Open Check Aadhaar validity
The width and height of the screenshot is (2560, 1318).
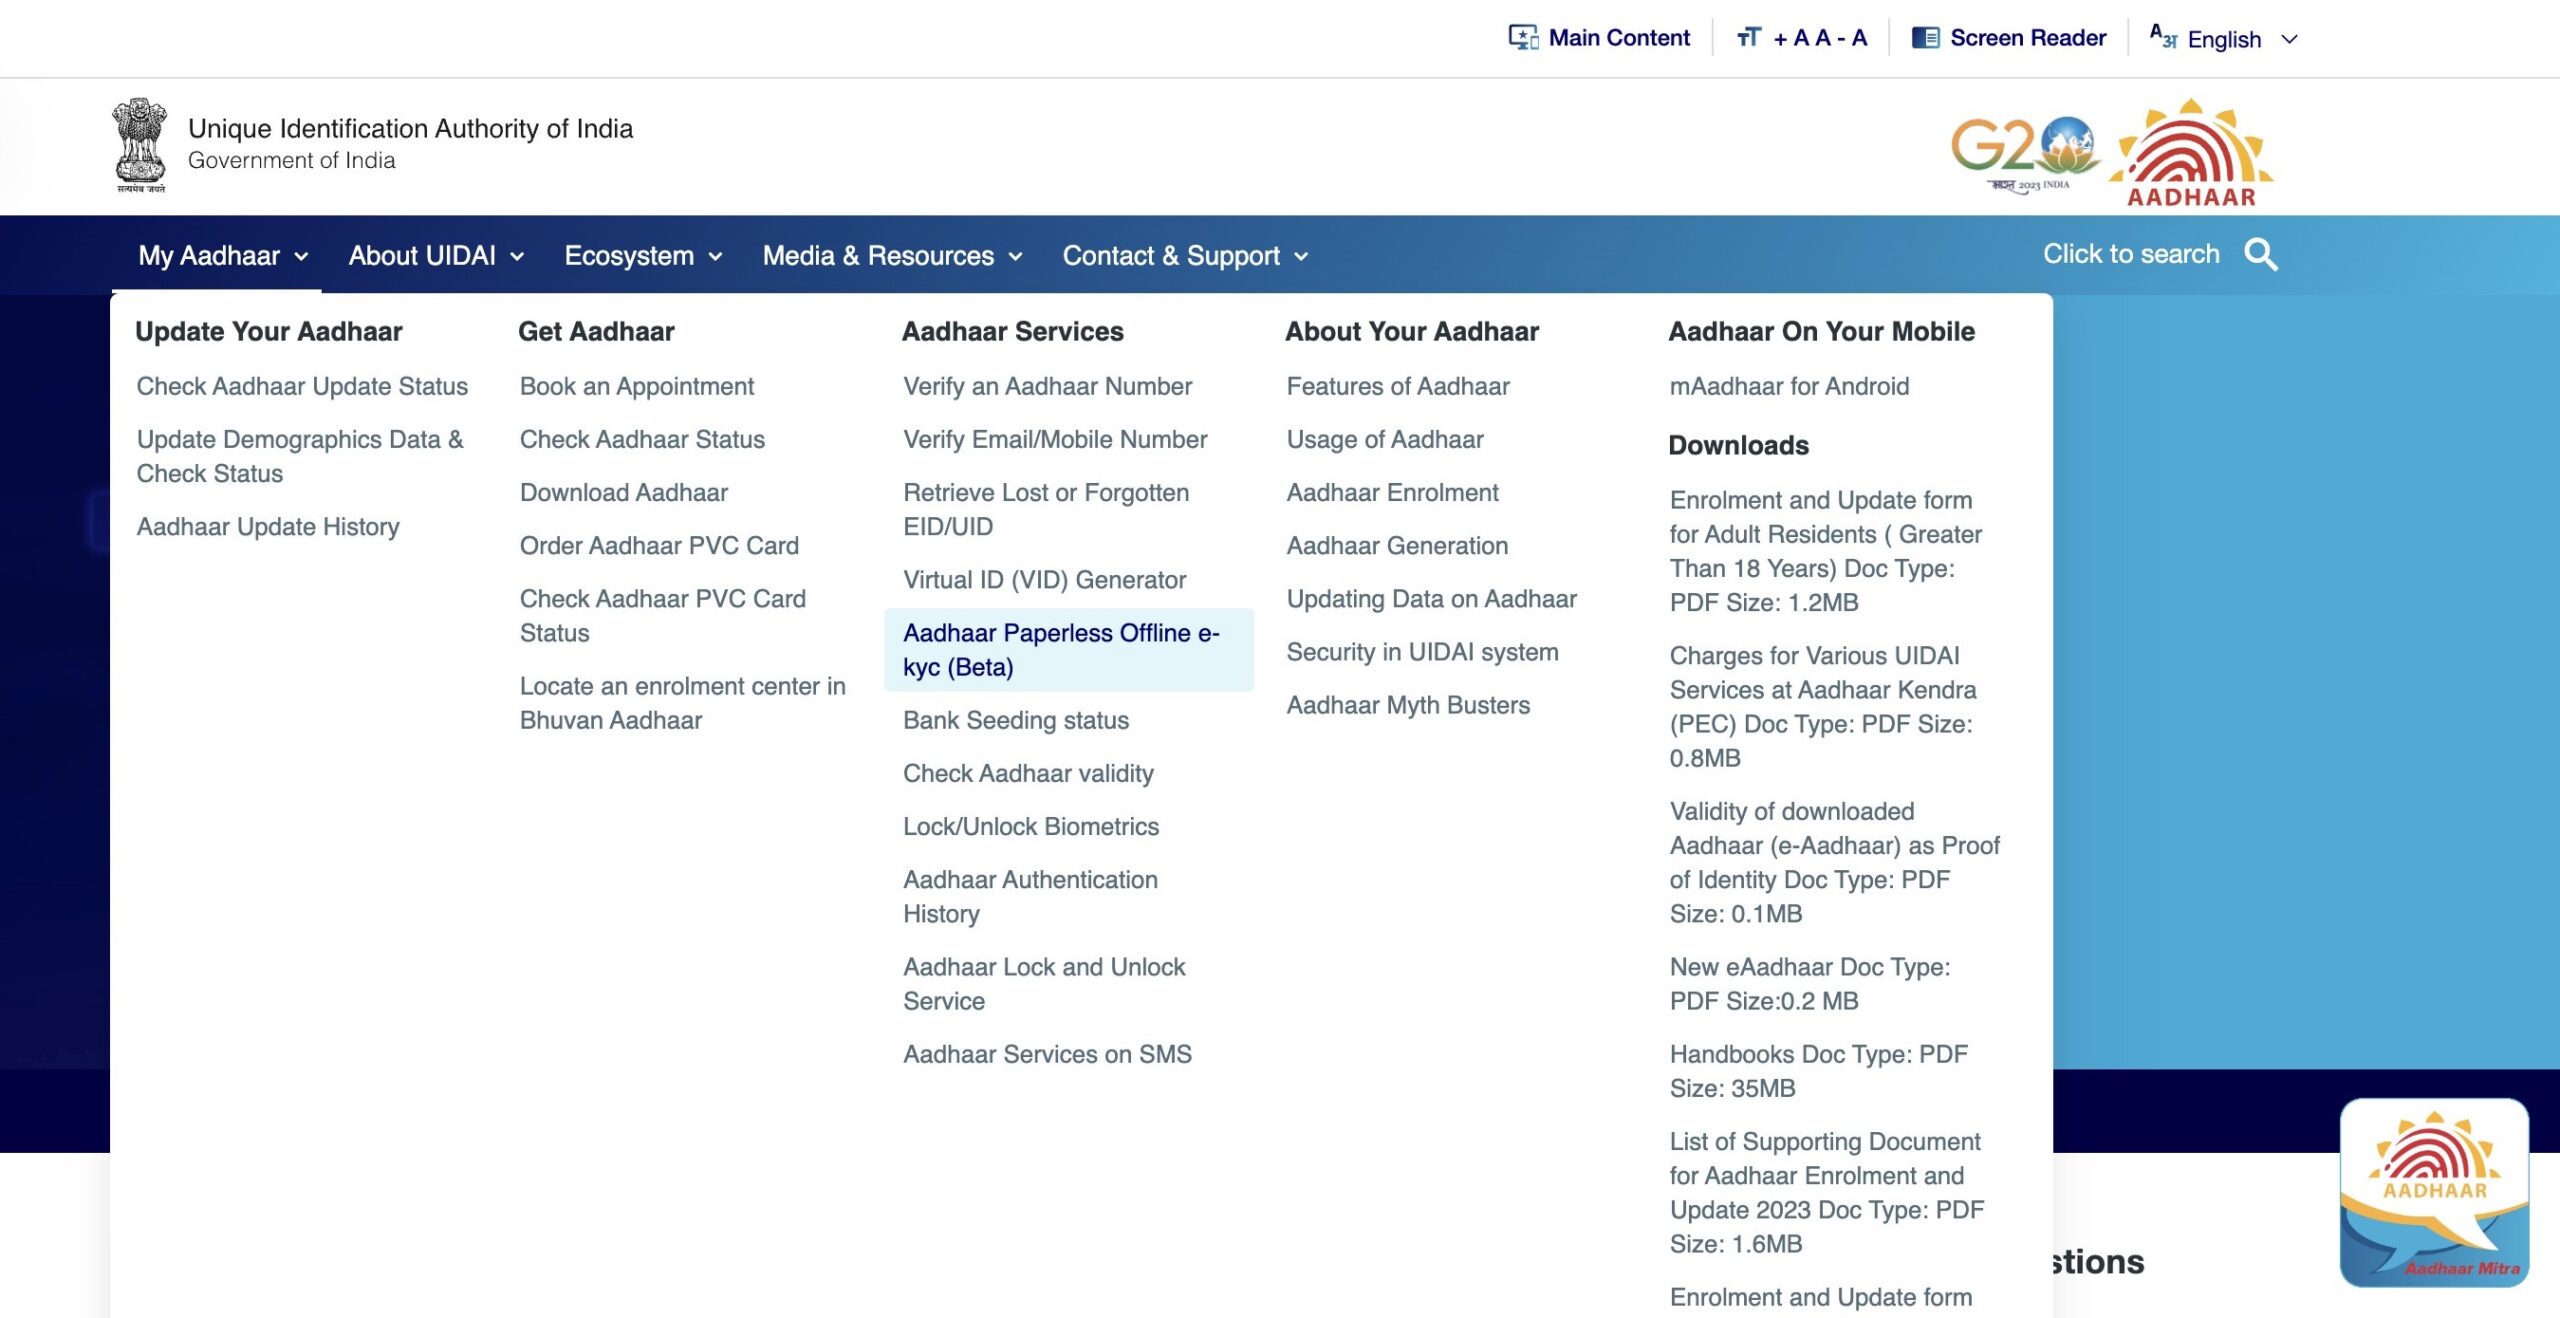click(x=1028, y=773)
